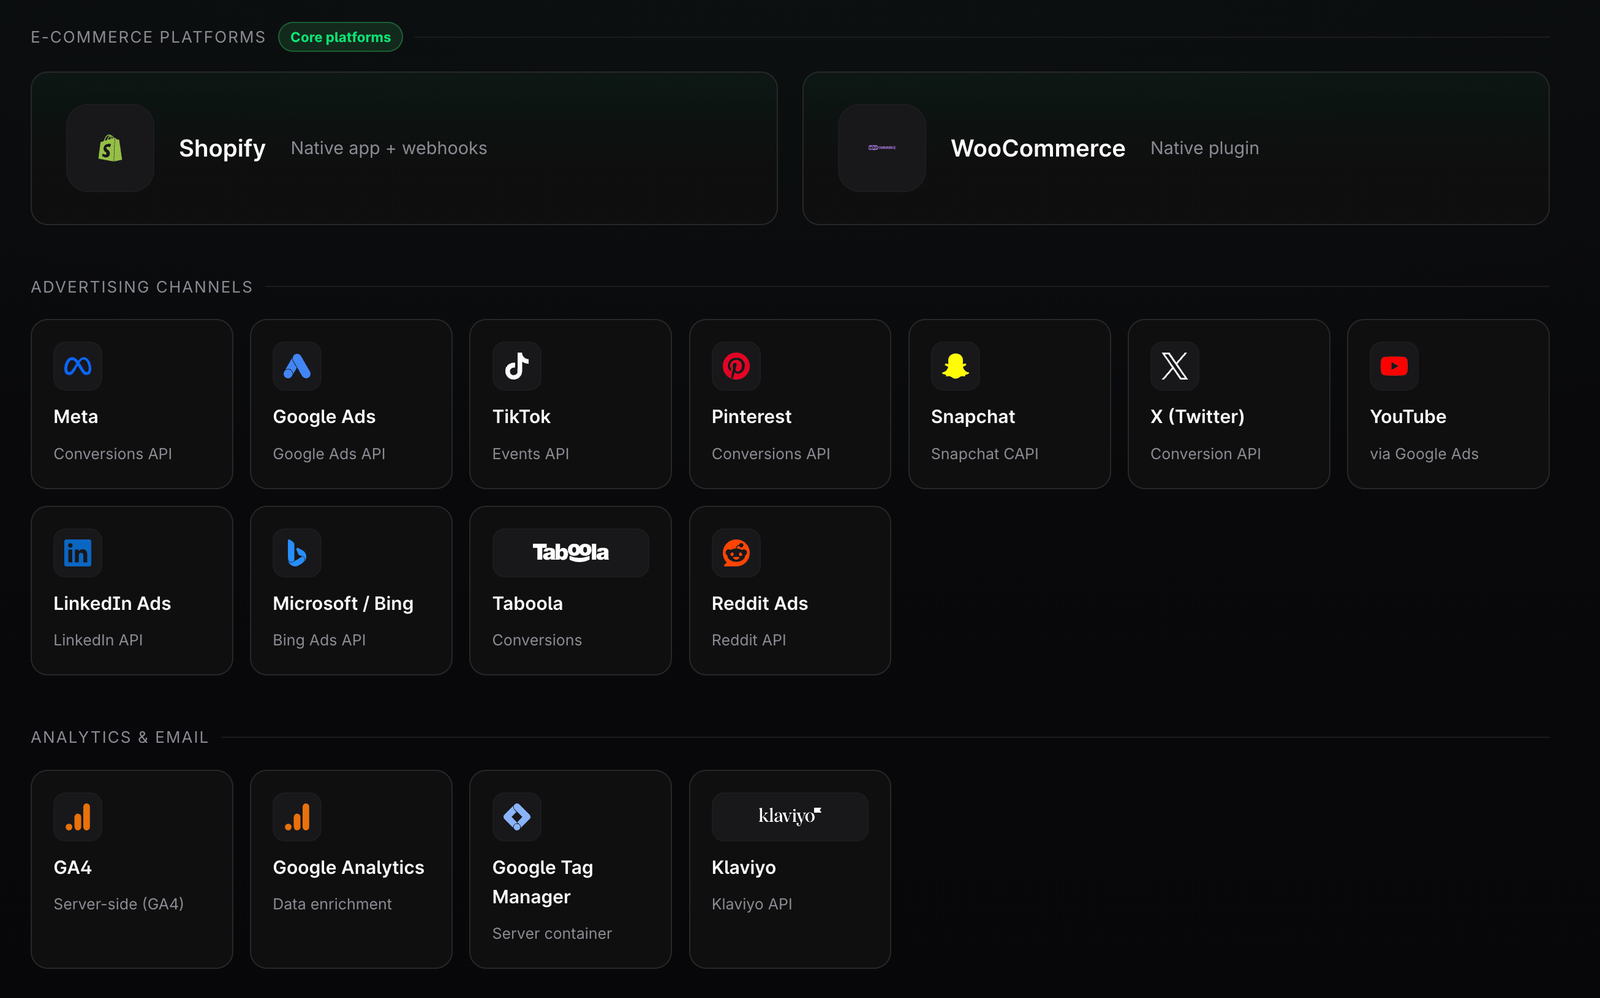1600x998 pixels.
Task: Click the X (Twitter) logo icon
Action: point(1175,366)
